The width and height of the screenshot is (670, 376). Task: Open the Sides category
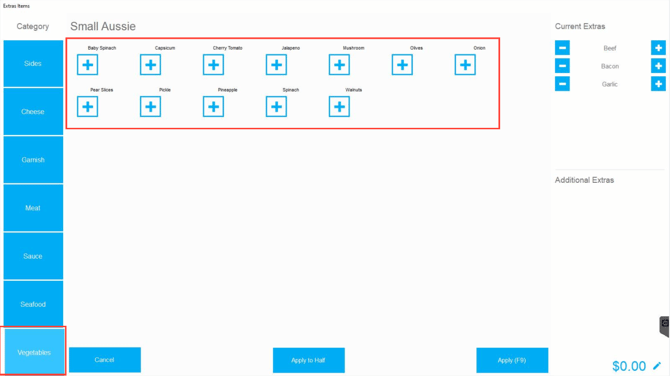(x=33, y=64)
